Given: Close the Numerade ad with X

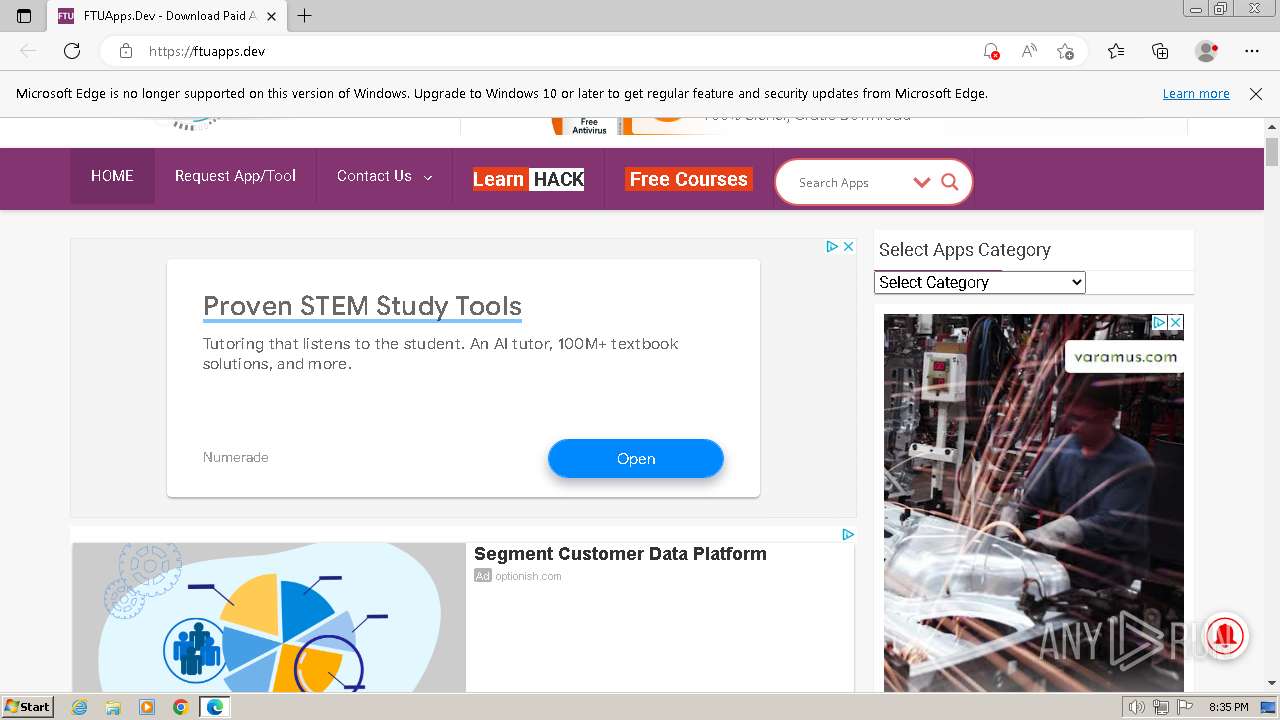Looking at the screenshot, I should (848, 246).
